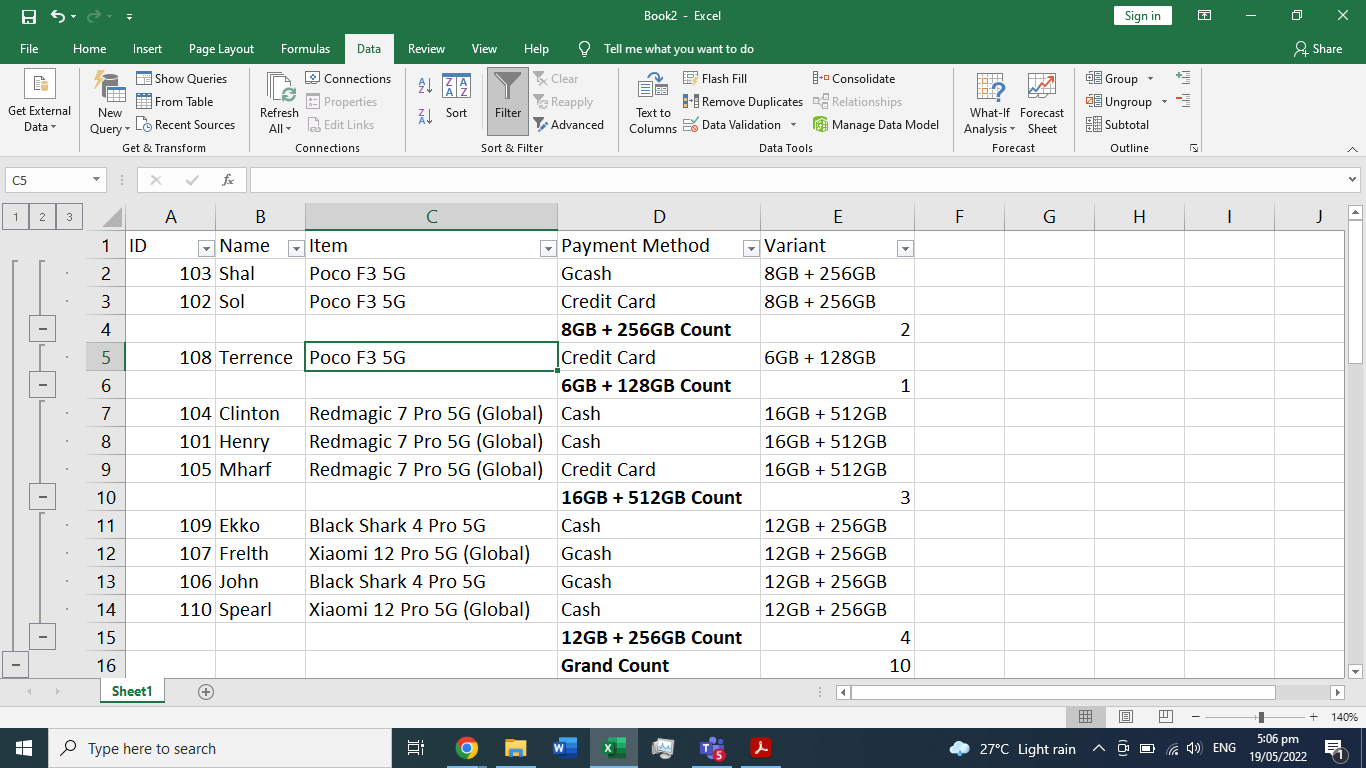Switch to the Page Layout tab
The width and height of the screenshot is (1366, 768).
tap(221, 48)
